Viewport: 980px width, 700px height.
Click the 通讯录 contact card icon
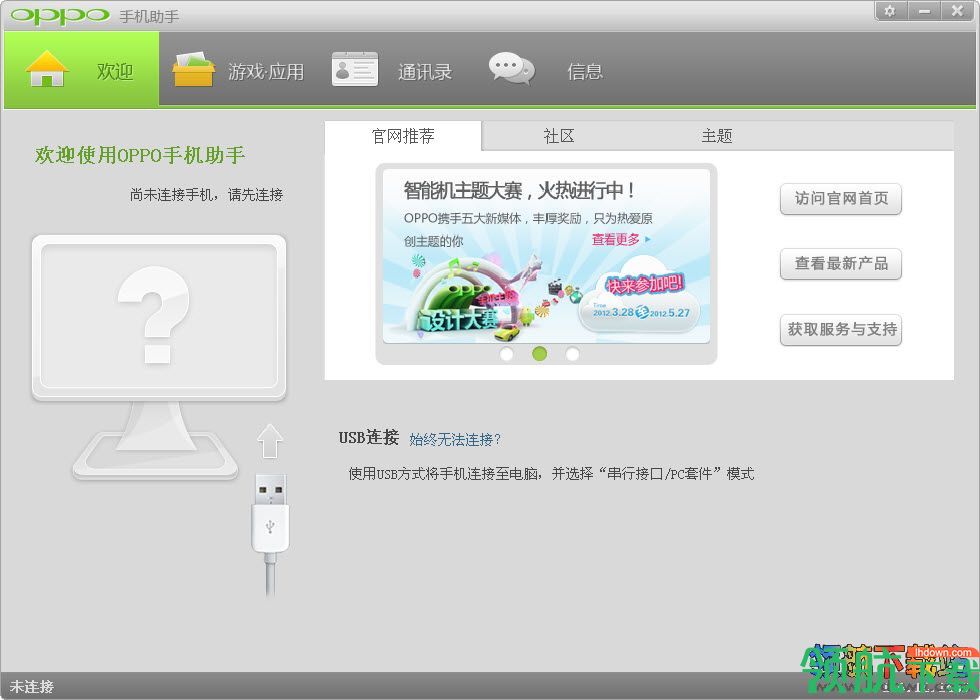point(354,69)
